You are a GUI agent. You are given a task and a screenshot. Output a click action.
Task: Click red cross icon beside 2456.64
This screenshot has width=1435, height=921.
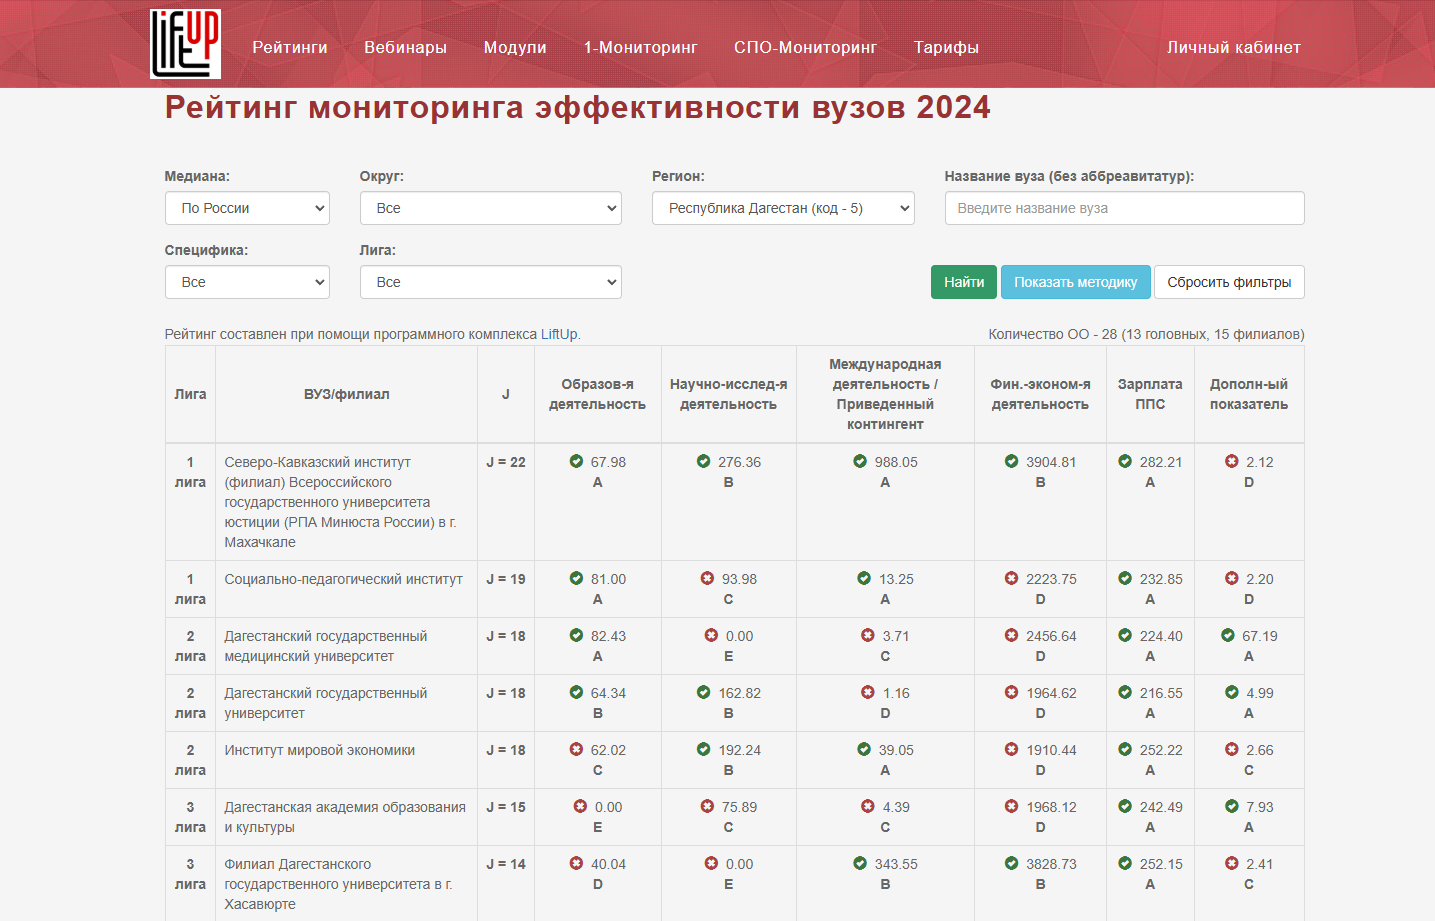tap(1012, 636)
